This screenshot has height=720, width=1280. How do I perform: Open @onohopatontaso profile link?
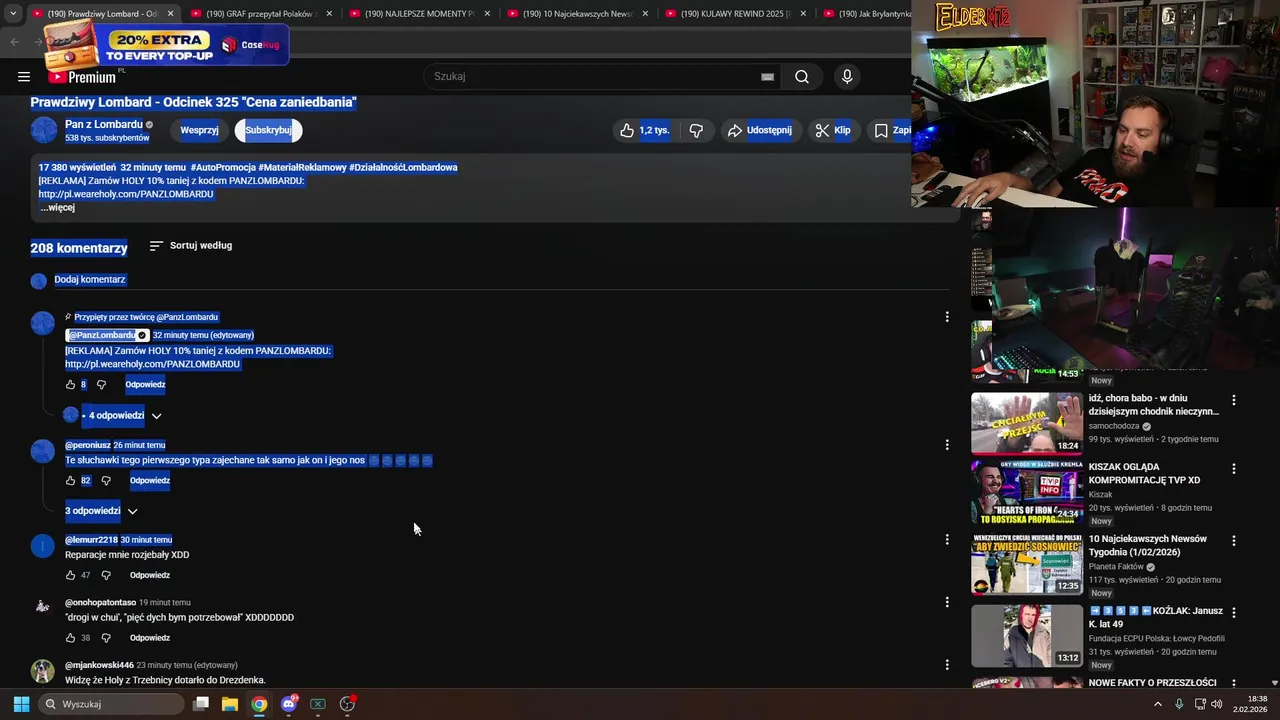tap(100, 603)
